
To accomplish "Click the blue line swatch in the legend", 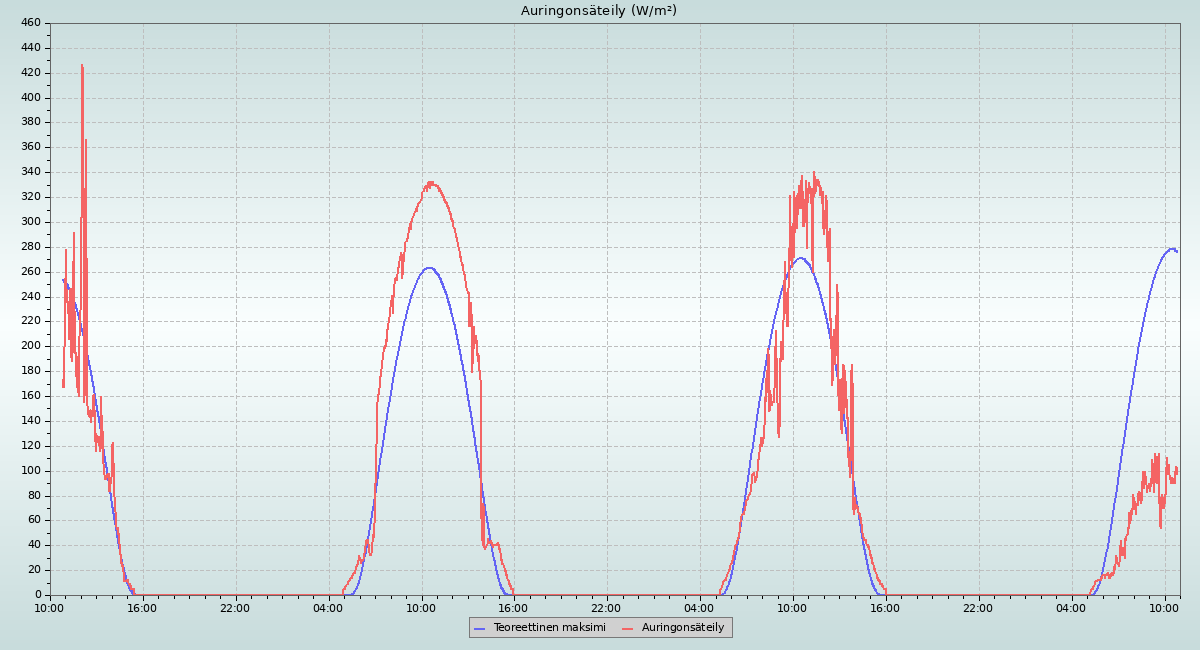I will (481, 628).
